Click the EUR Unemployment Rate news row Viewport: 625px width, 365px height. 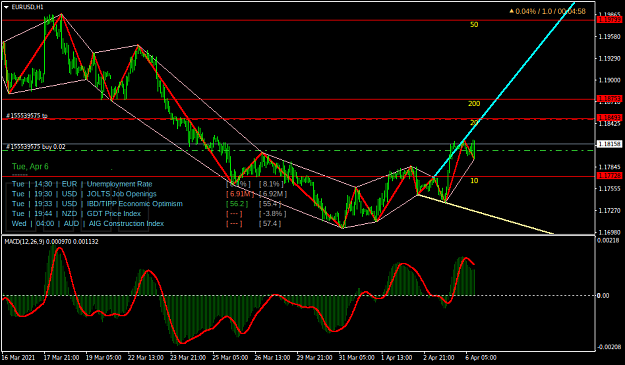click(x=147, y=184)
